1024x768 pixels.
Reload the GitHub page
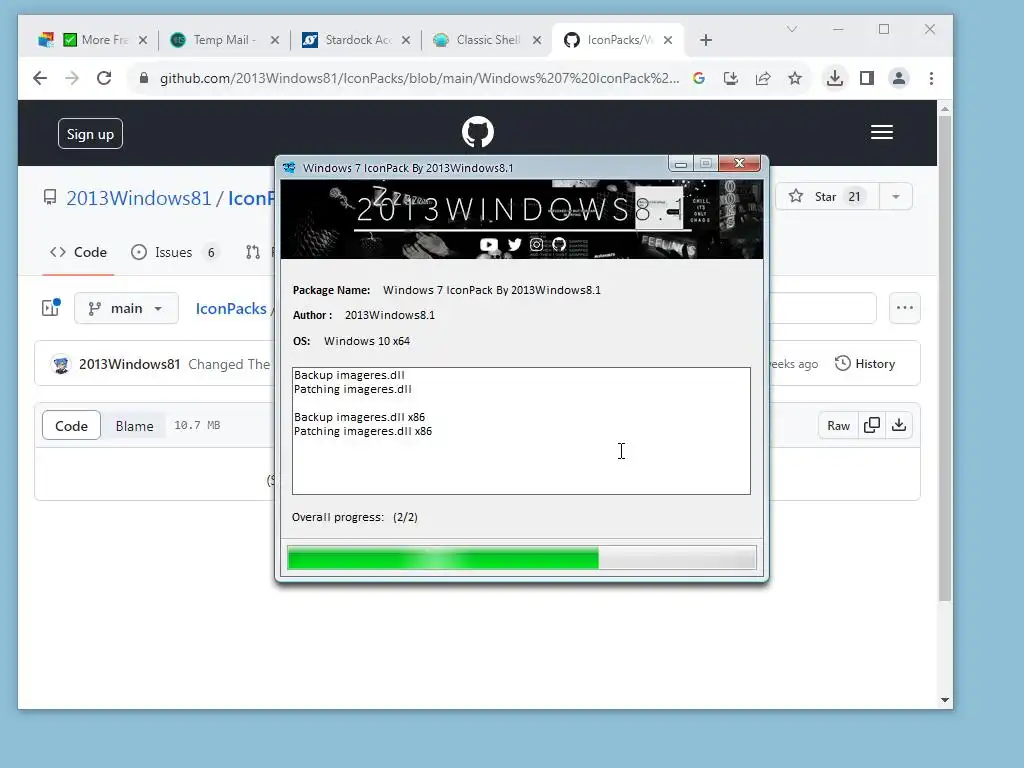[104, 78]
